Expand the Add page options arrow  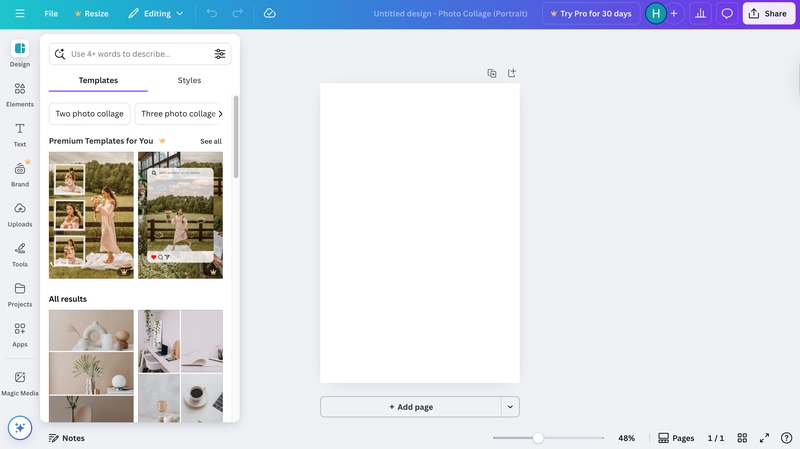(x=510, y=407)
